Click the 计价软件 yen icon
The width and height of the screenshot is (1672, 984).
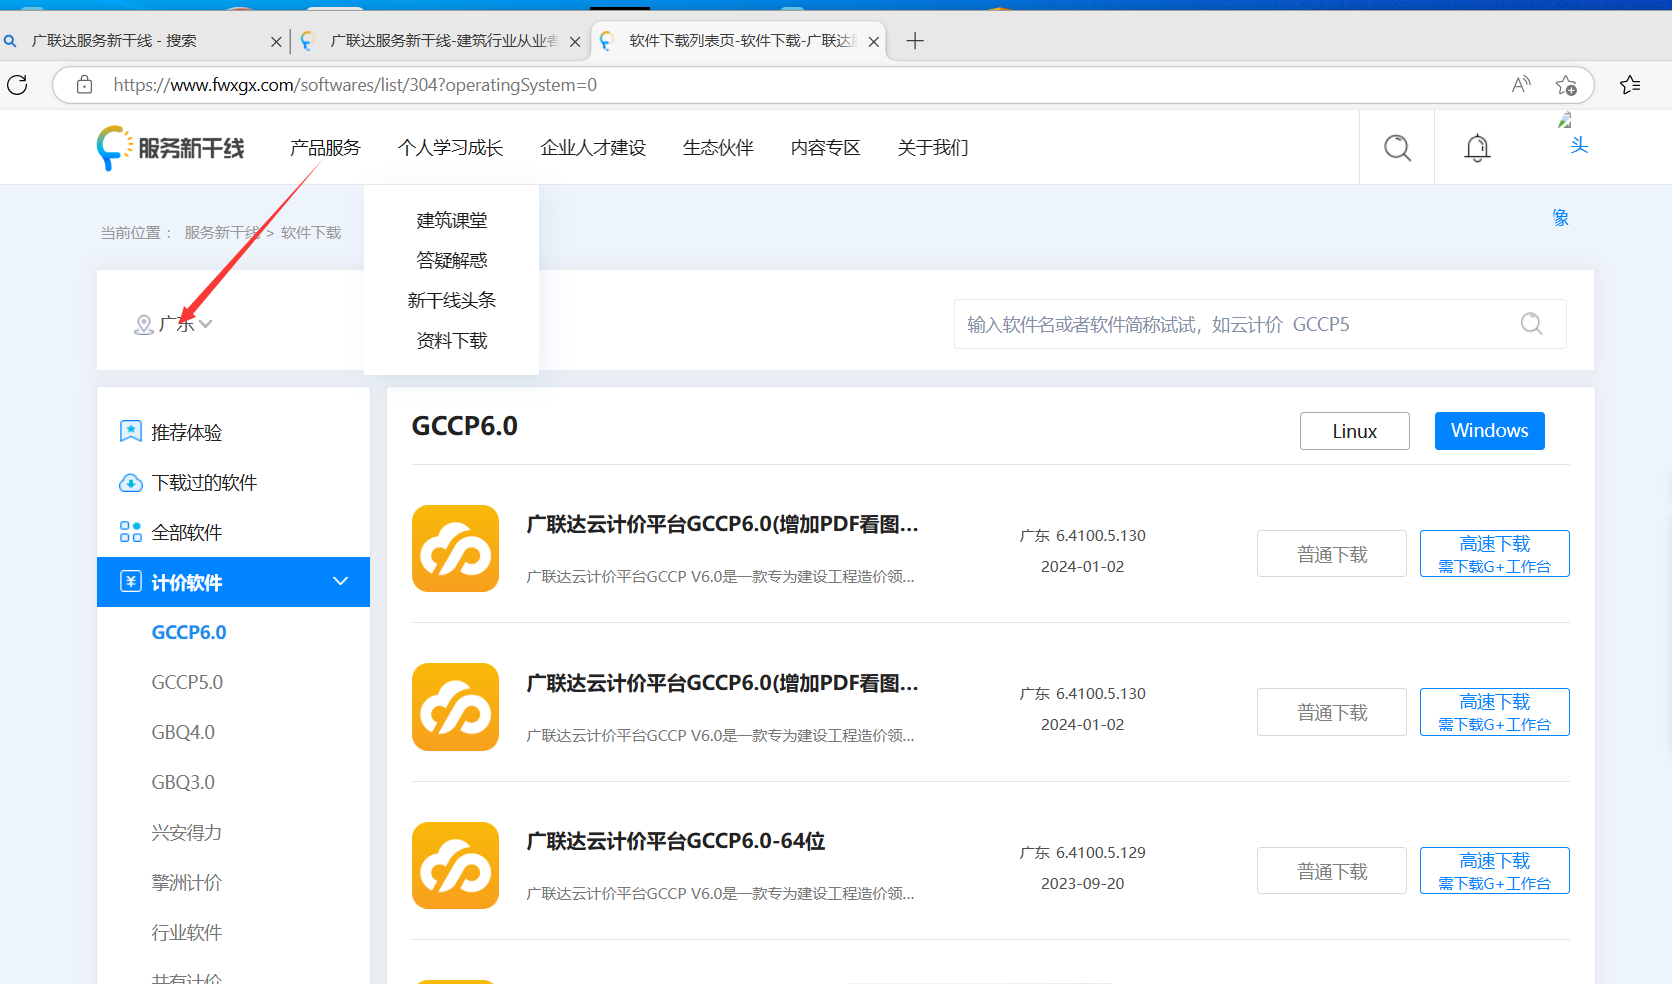[x=131, y=582]
